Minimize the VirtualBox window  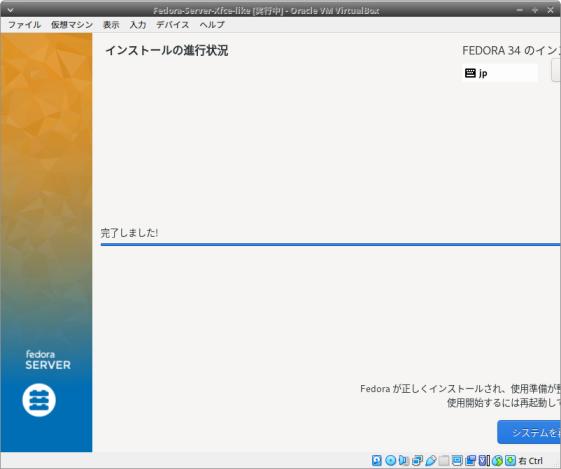pos(520,10)
